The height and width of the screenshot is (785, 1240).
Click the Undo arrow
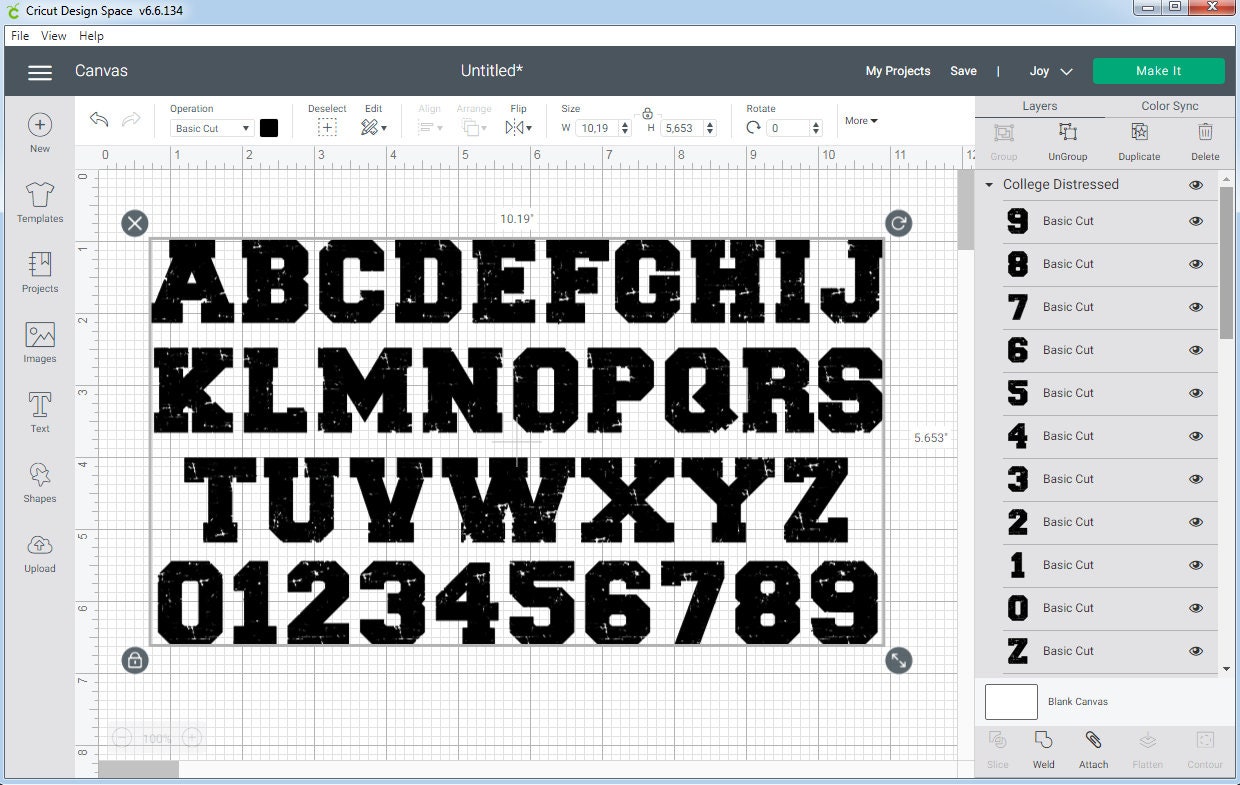[x=98, y=119]
